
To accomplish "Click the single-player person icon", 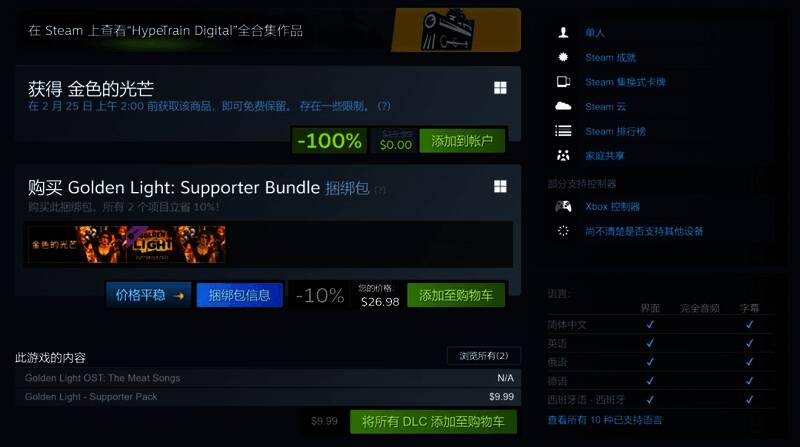I will point(563,33).
